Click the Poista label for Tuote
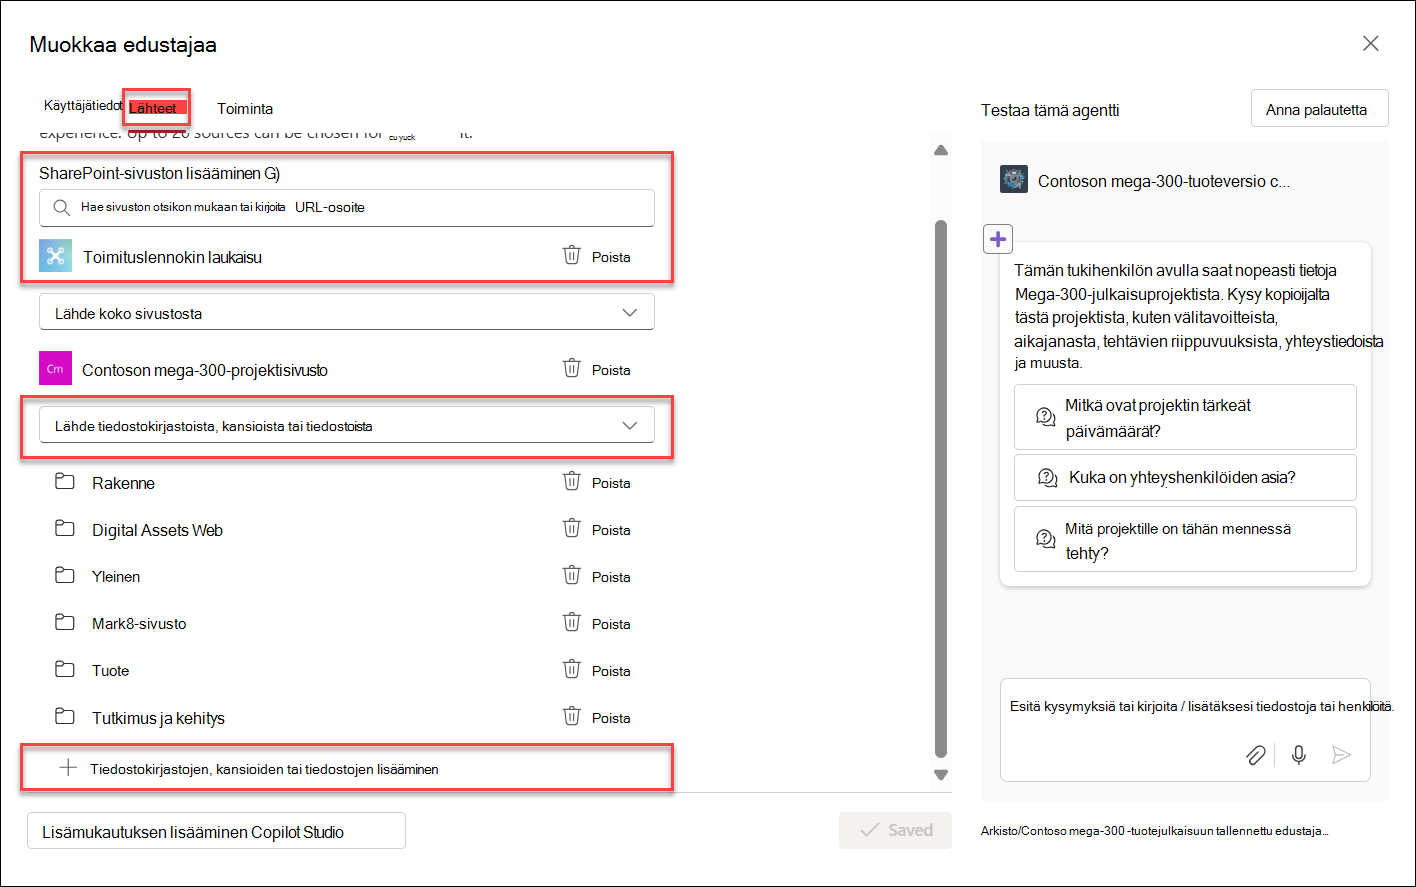The image size is (1416, 887). click(x=611, y=670)
